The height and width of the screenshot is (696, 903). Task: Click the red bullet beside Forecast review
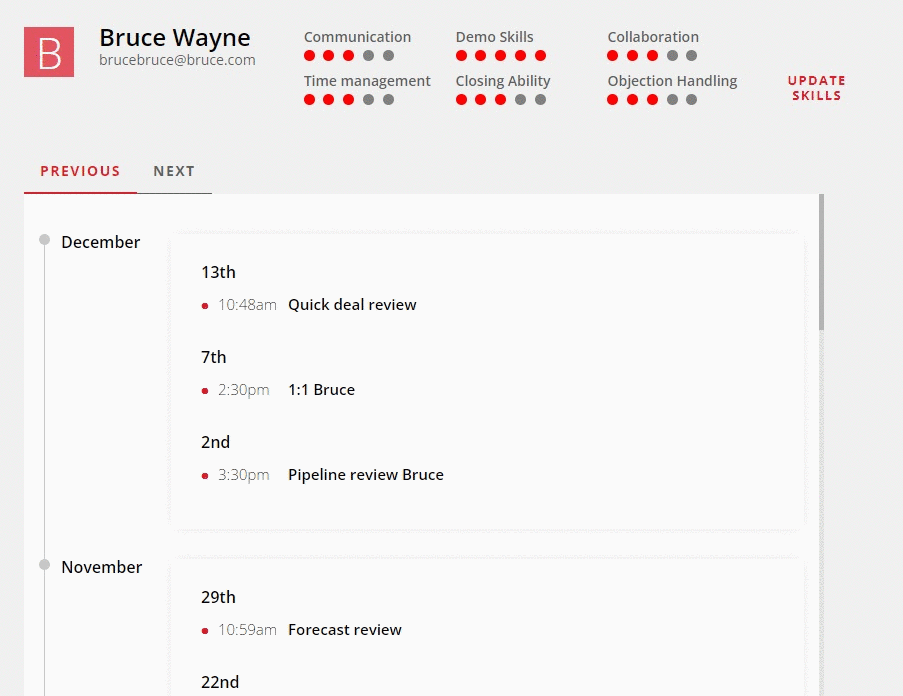204,631
